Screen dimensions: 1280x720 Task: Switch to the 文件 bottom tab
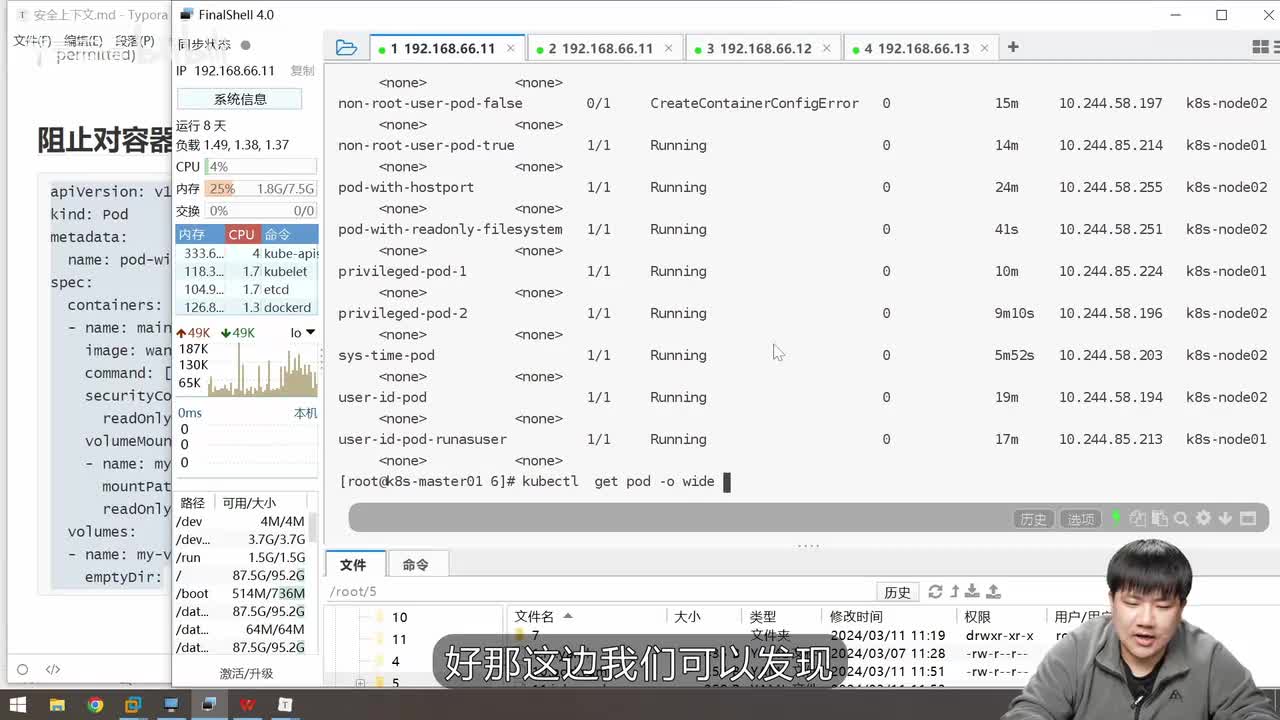pyautogui.click(x=353, y=565)
